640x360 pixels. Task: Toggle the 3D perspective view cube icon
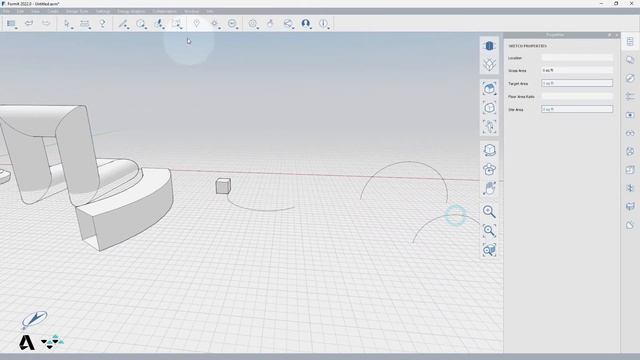[489, 46]
